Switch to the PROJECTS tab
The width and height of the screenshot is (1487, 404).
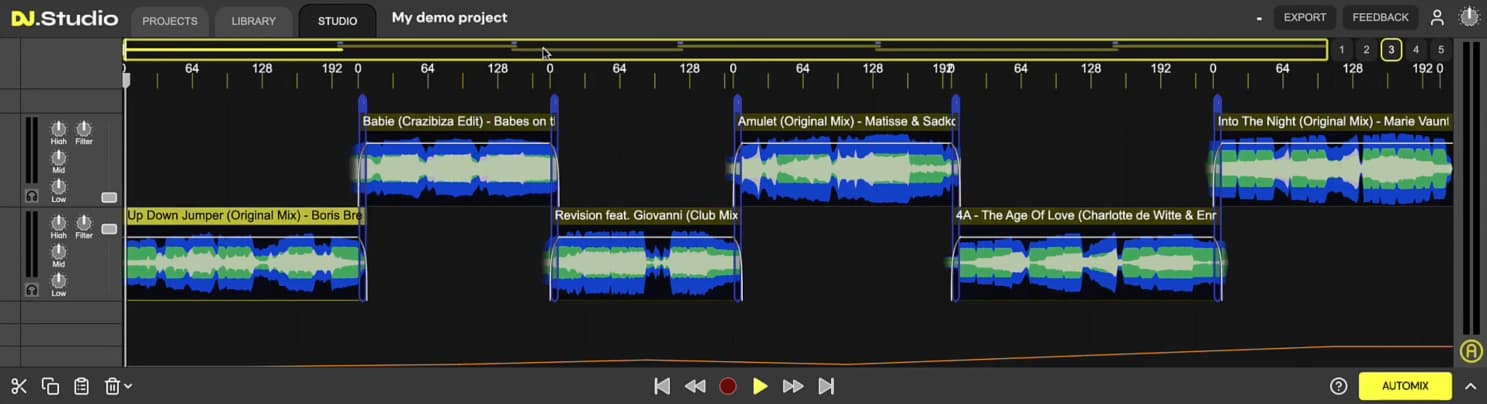(169, 21)
